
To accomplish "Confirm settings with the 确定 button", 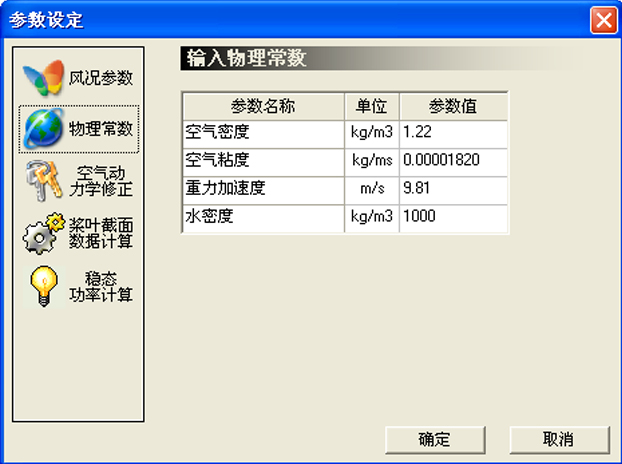I will coord(435,439).
